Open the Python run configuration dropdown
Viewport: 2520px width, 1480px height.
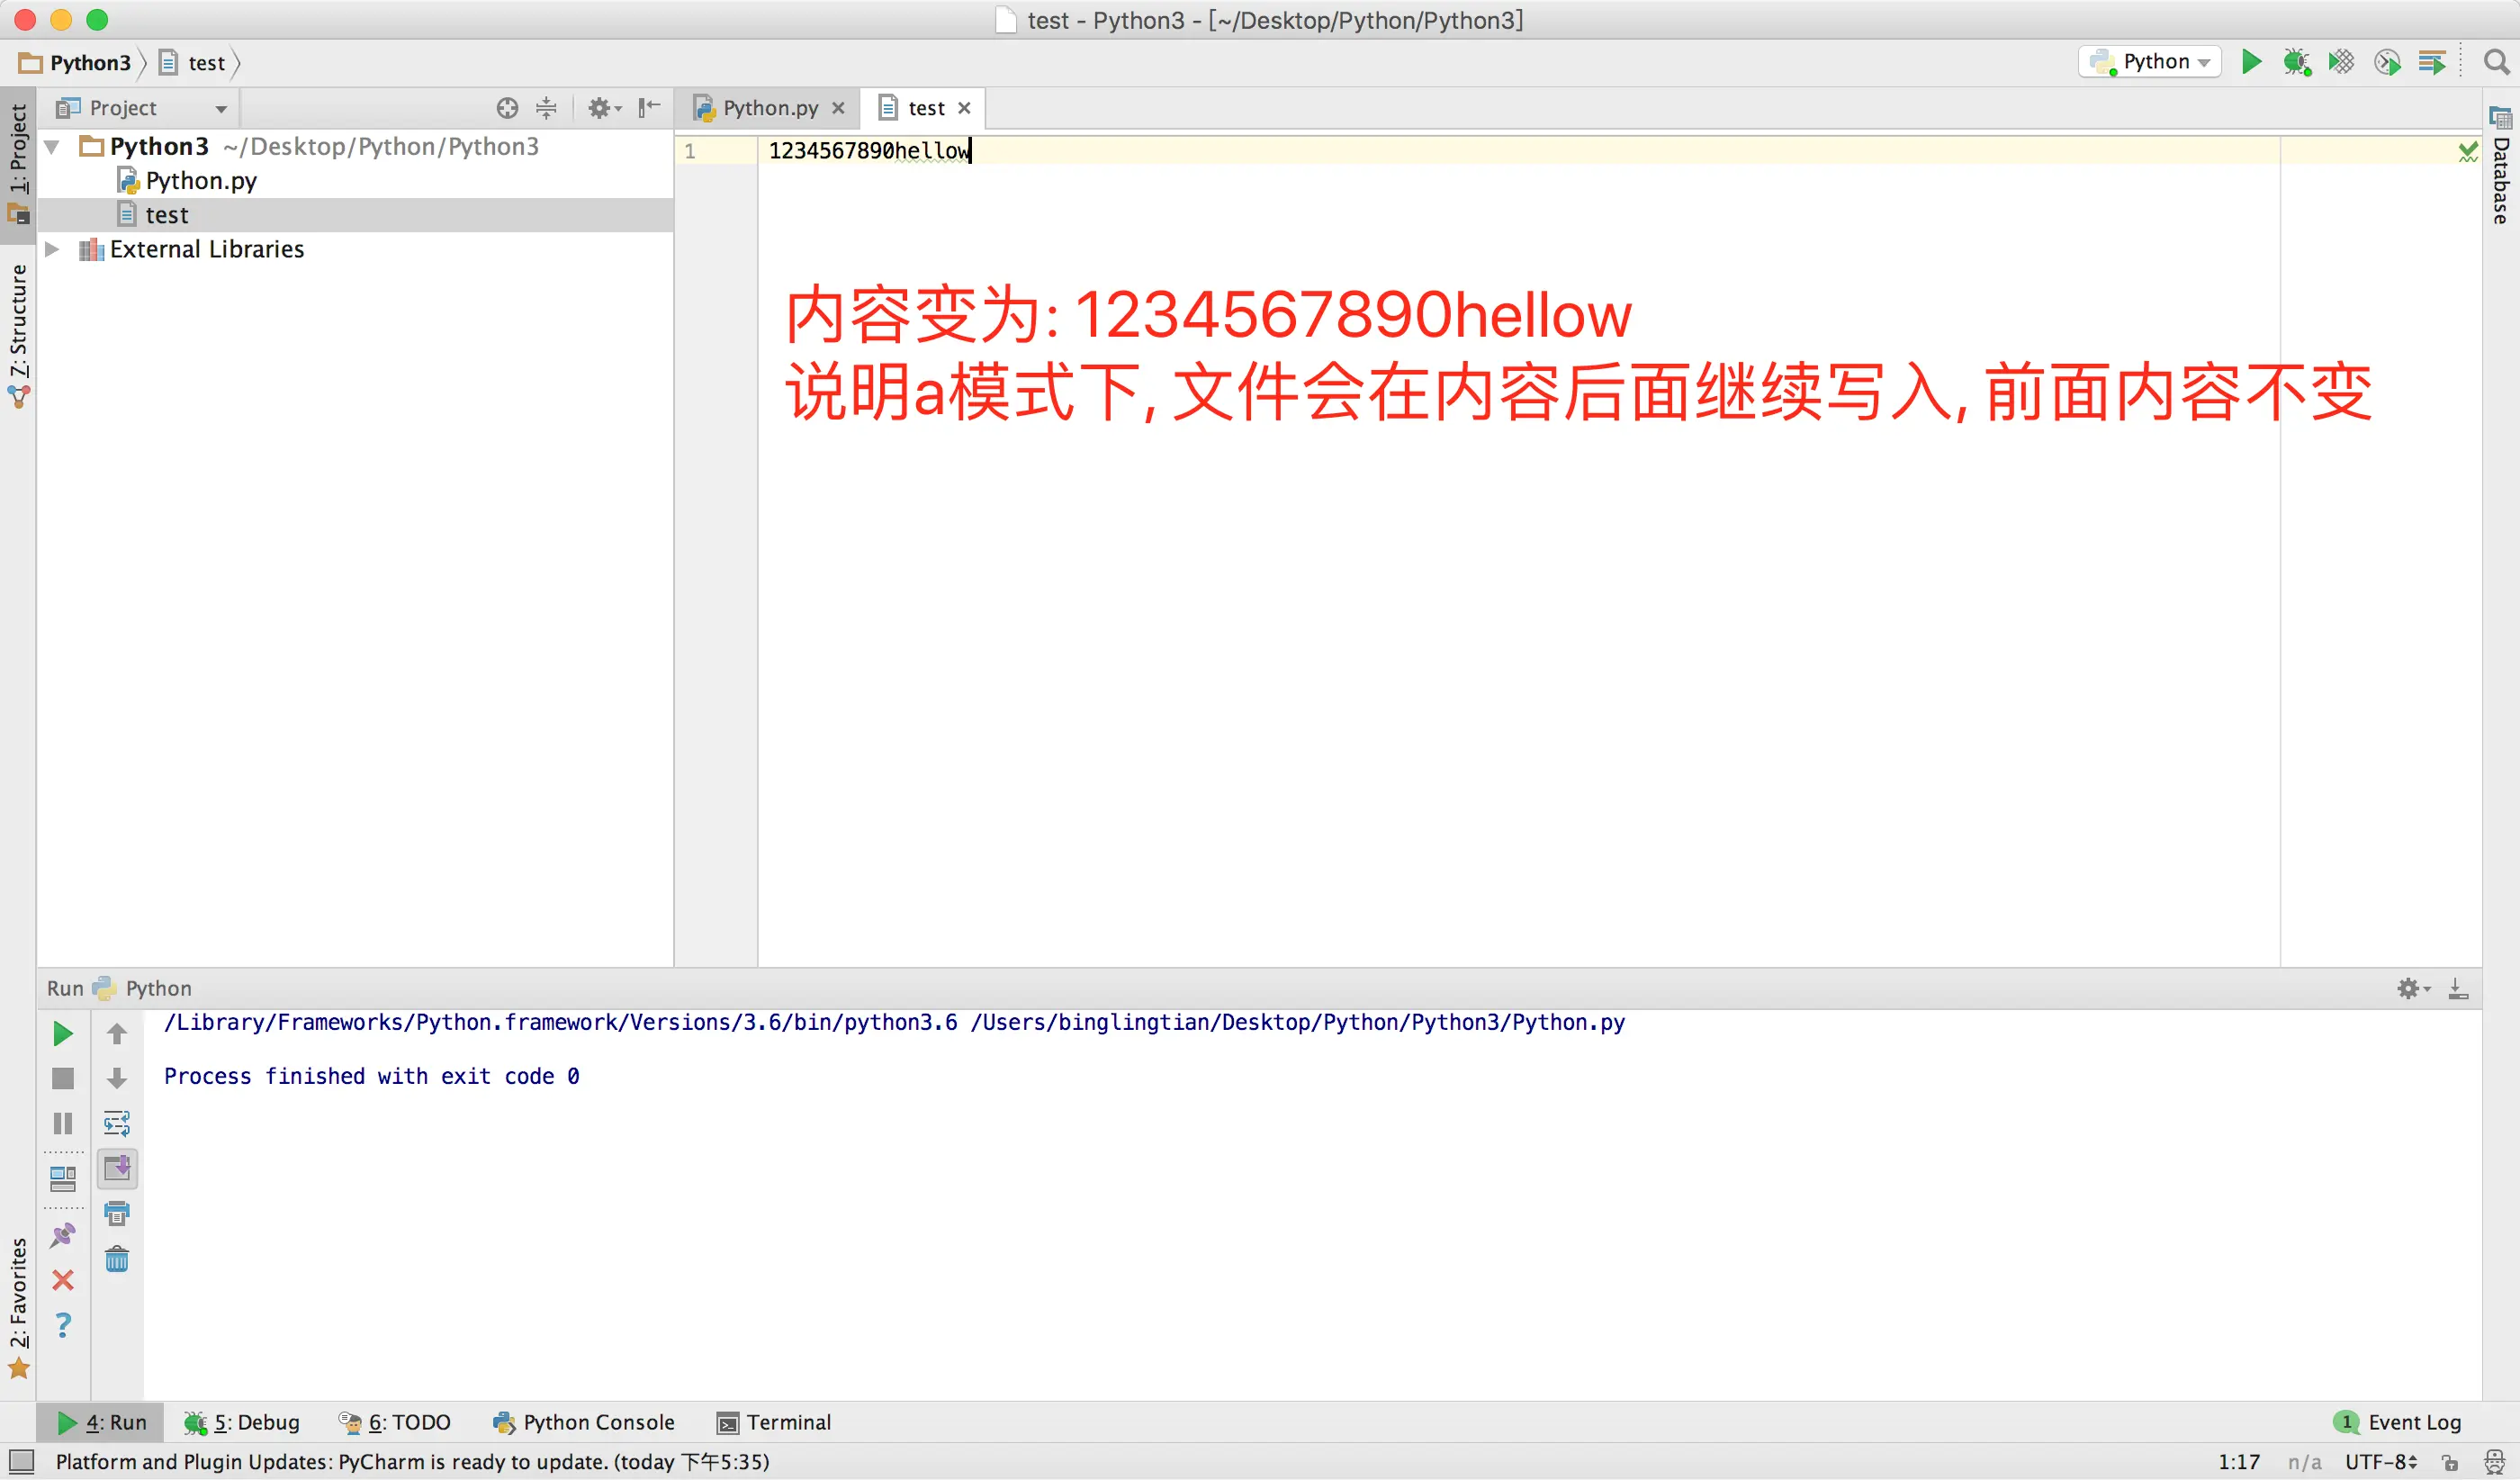[2150, 62]
